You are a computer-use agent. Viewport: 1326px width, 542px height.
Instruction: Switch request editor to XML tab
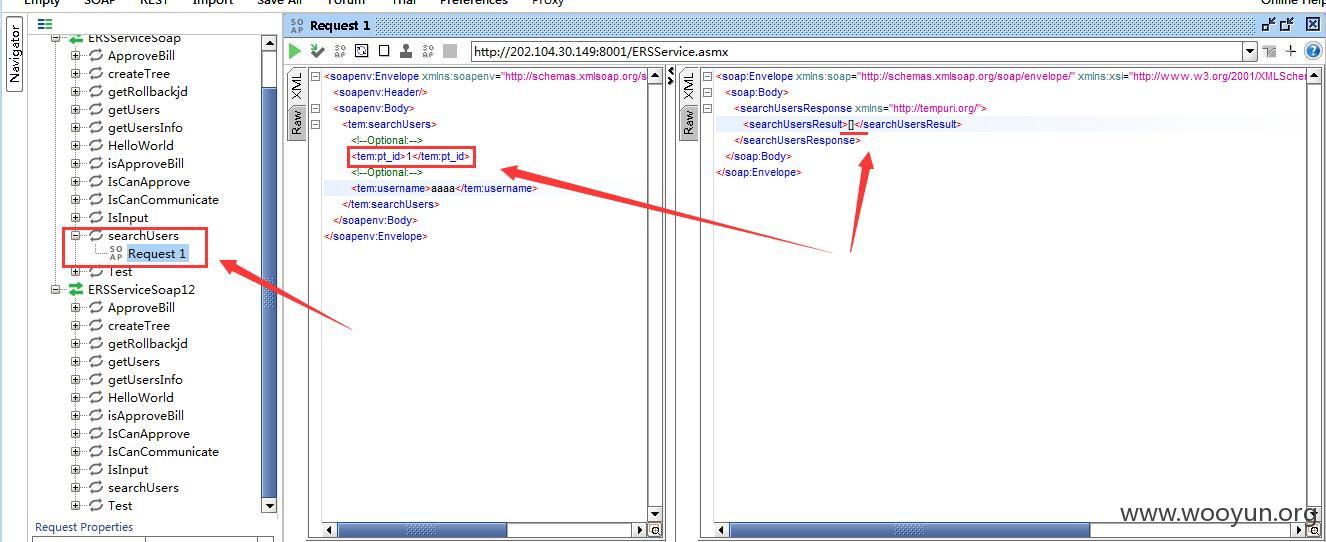point(297,87)
